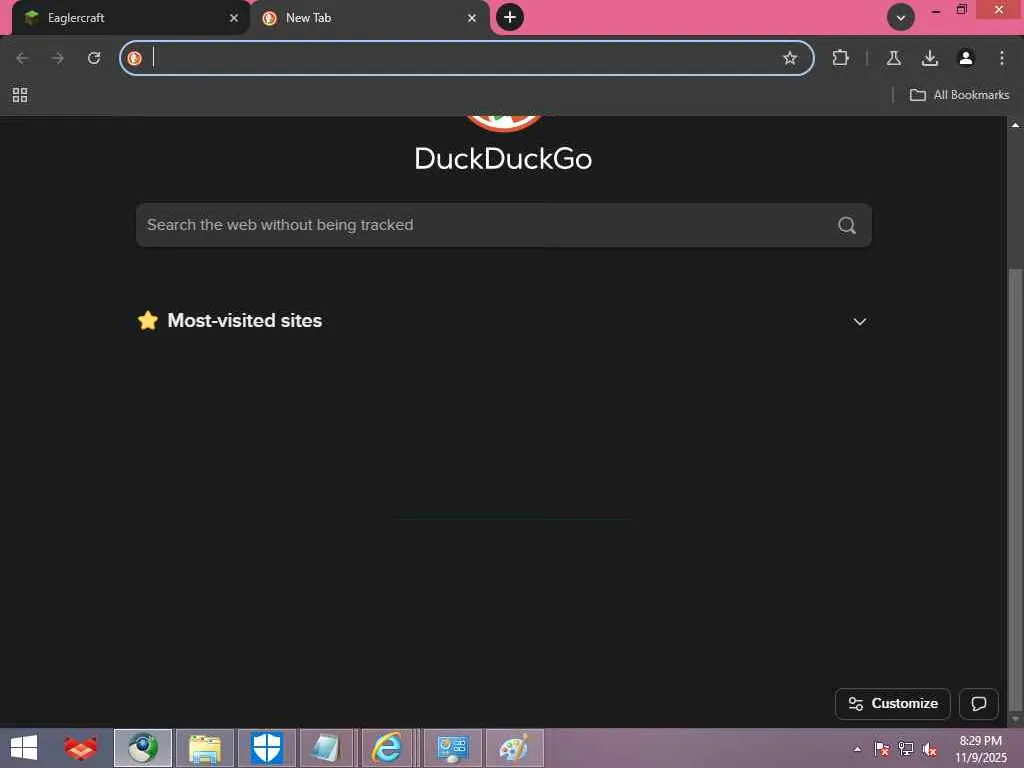Focus the browser address bar
The image size is (1024, 768).
click(466, 58)
